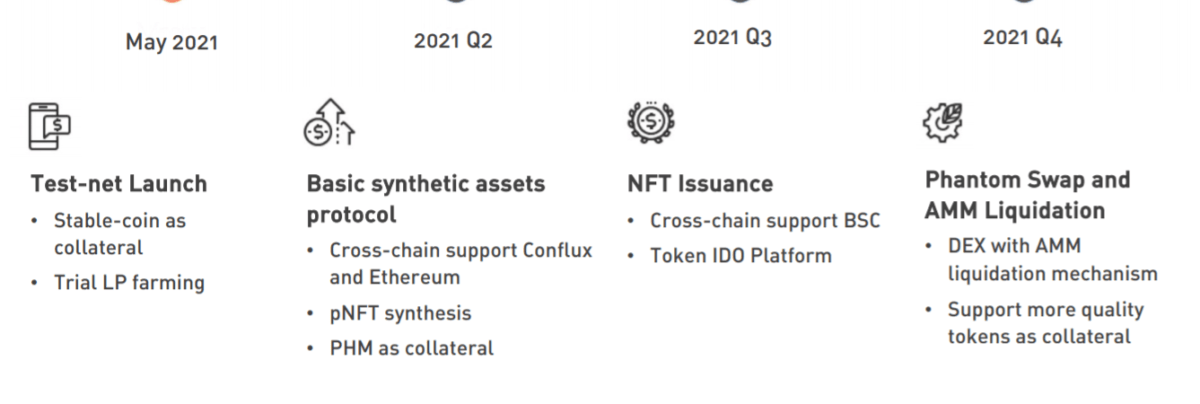Click the Test-net Launch heading
Viewport: 1200px width, 404px height.
tap(119, 184)
